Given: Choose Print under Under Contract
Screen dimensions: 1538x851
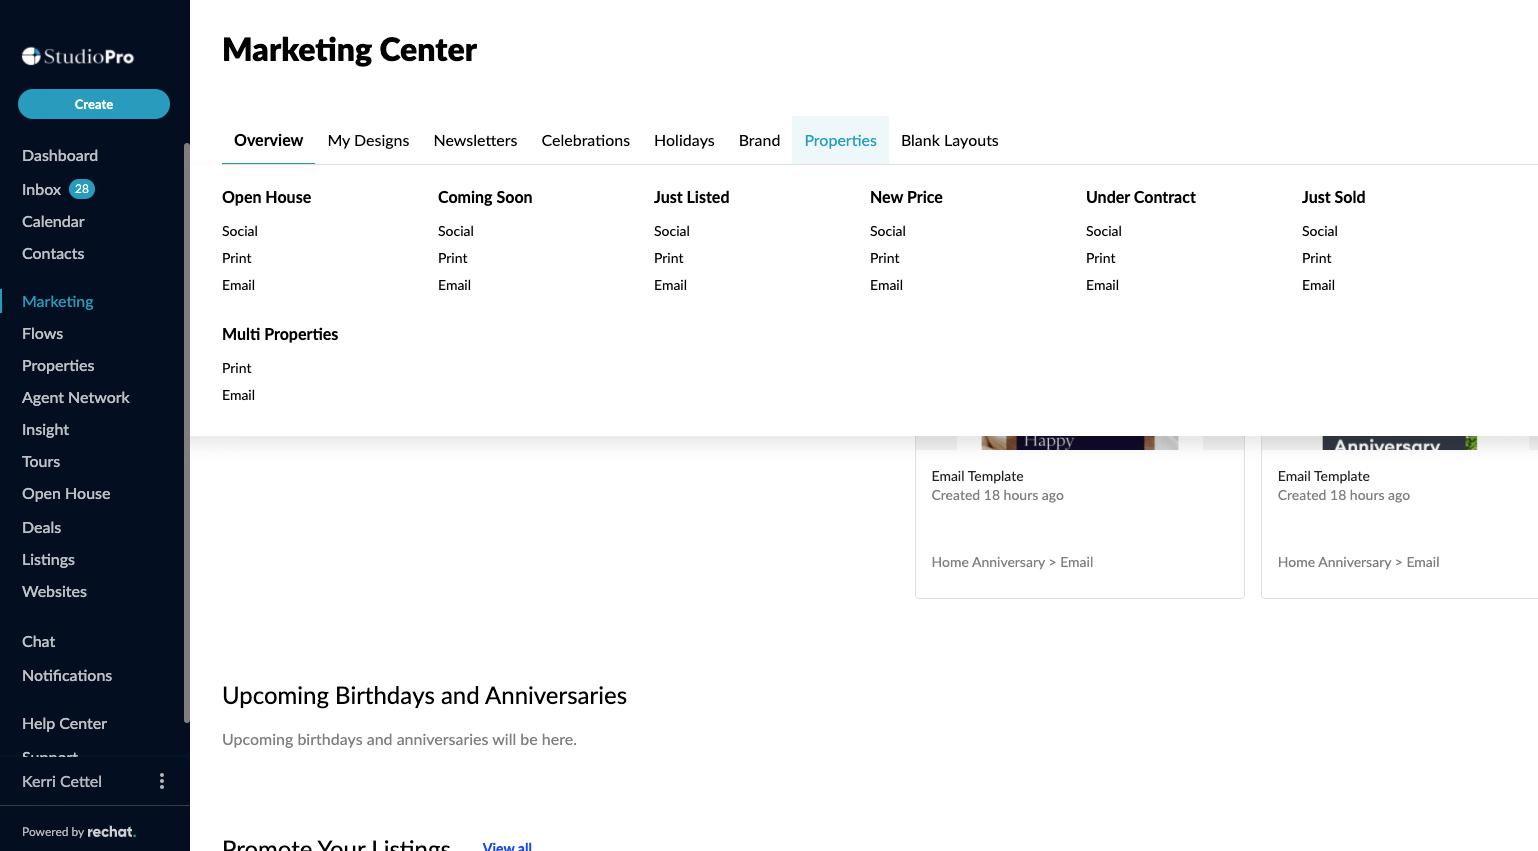Looking at the screenshot, I should pyautogui.click(x=1101, y=258).
